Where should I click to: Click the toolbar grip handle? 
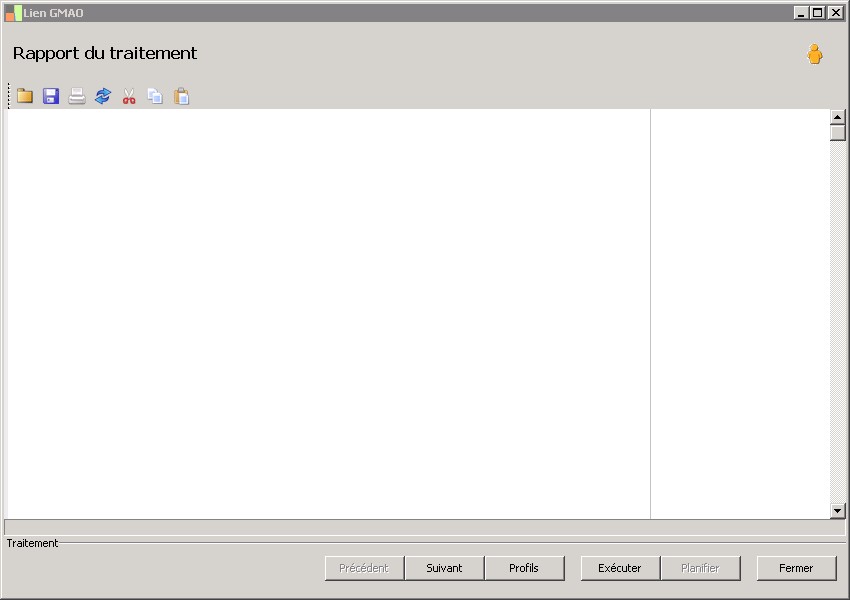9,96
